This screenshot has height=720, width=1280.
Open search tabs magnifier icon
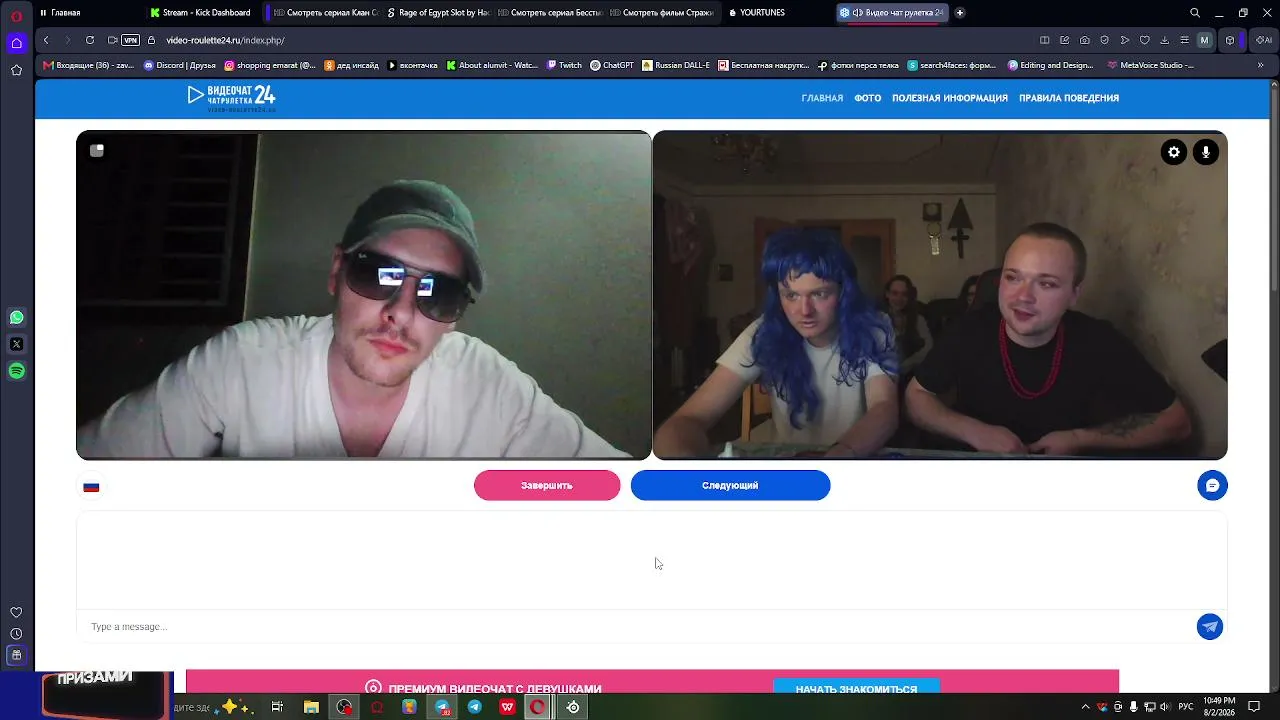1195,13
